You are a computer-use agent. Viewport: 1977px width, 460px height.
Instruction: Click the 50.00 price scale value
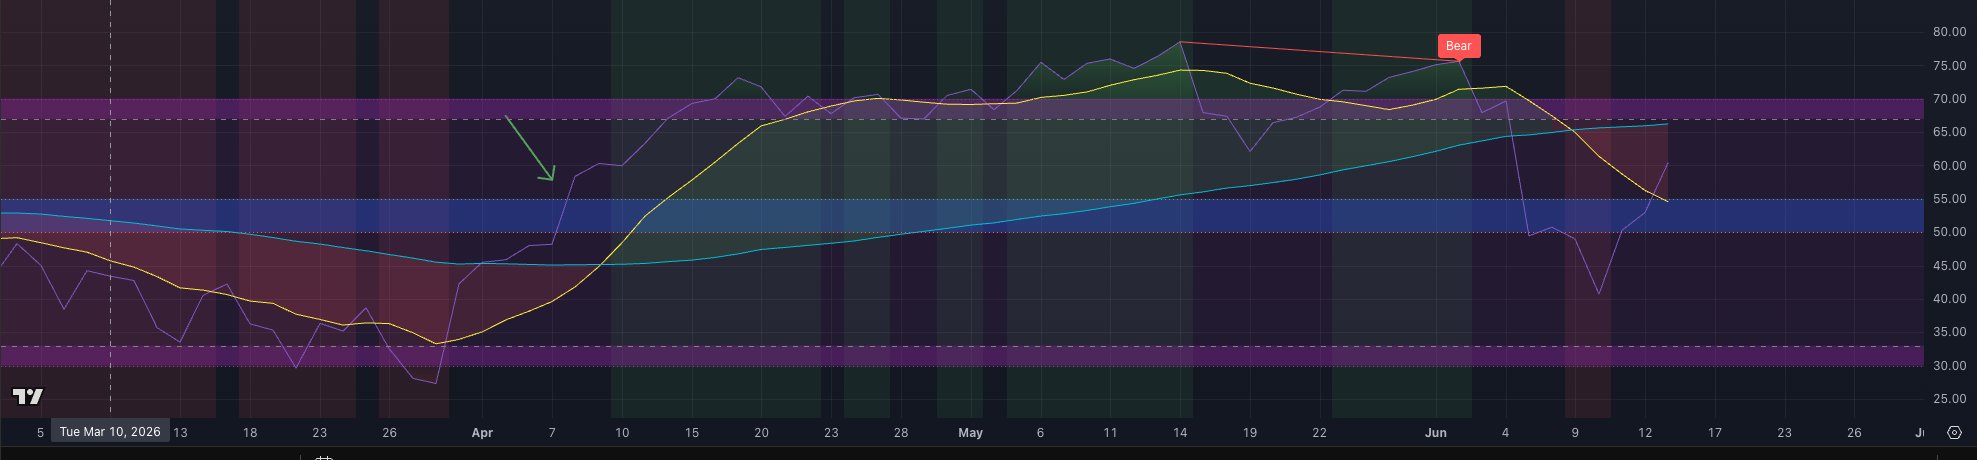[1949, 232]
